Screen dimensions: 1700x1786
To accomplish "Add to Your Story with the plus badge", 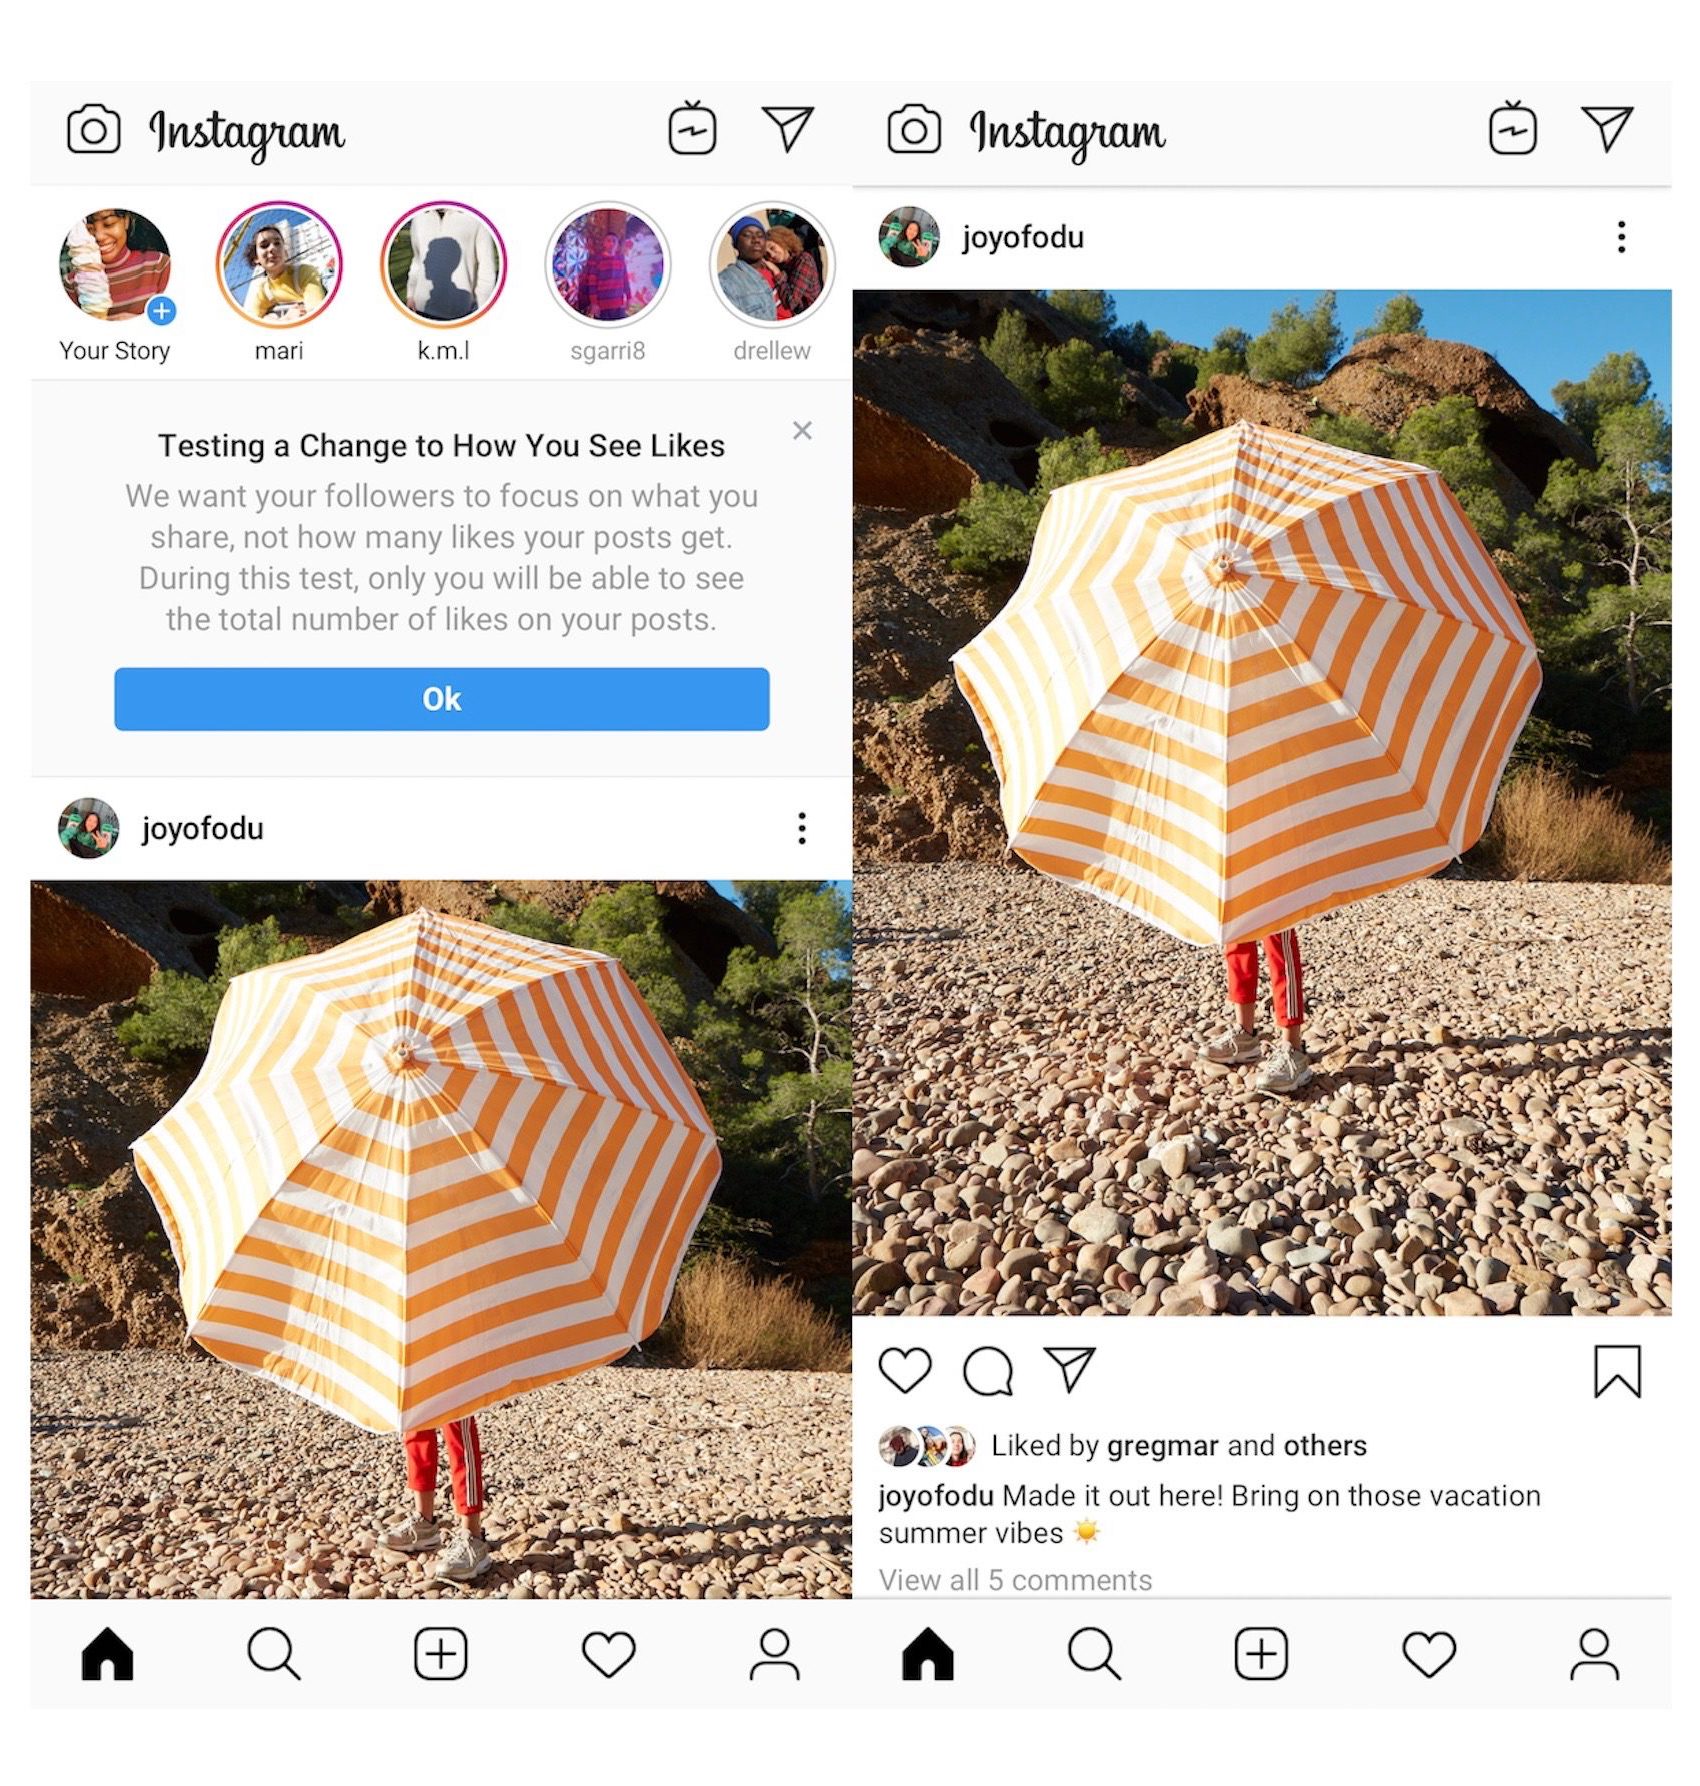I will (x=161, y=311).
